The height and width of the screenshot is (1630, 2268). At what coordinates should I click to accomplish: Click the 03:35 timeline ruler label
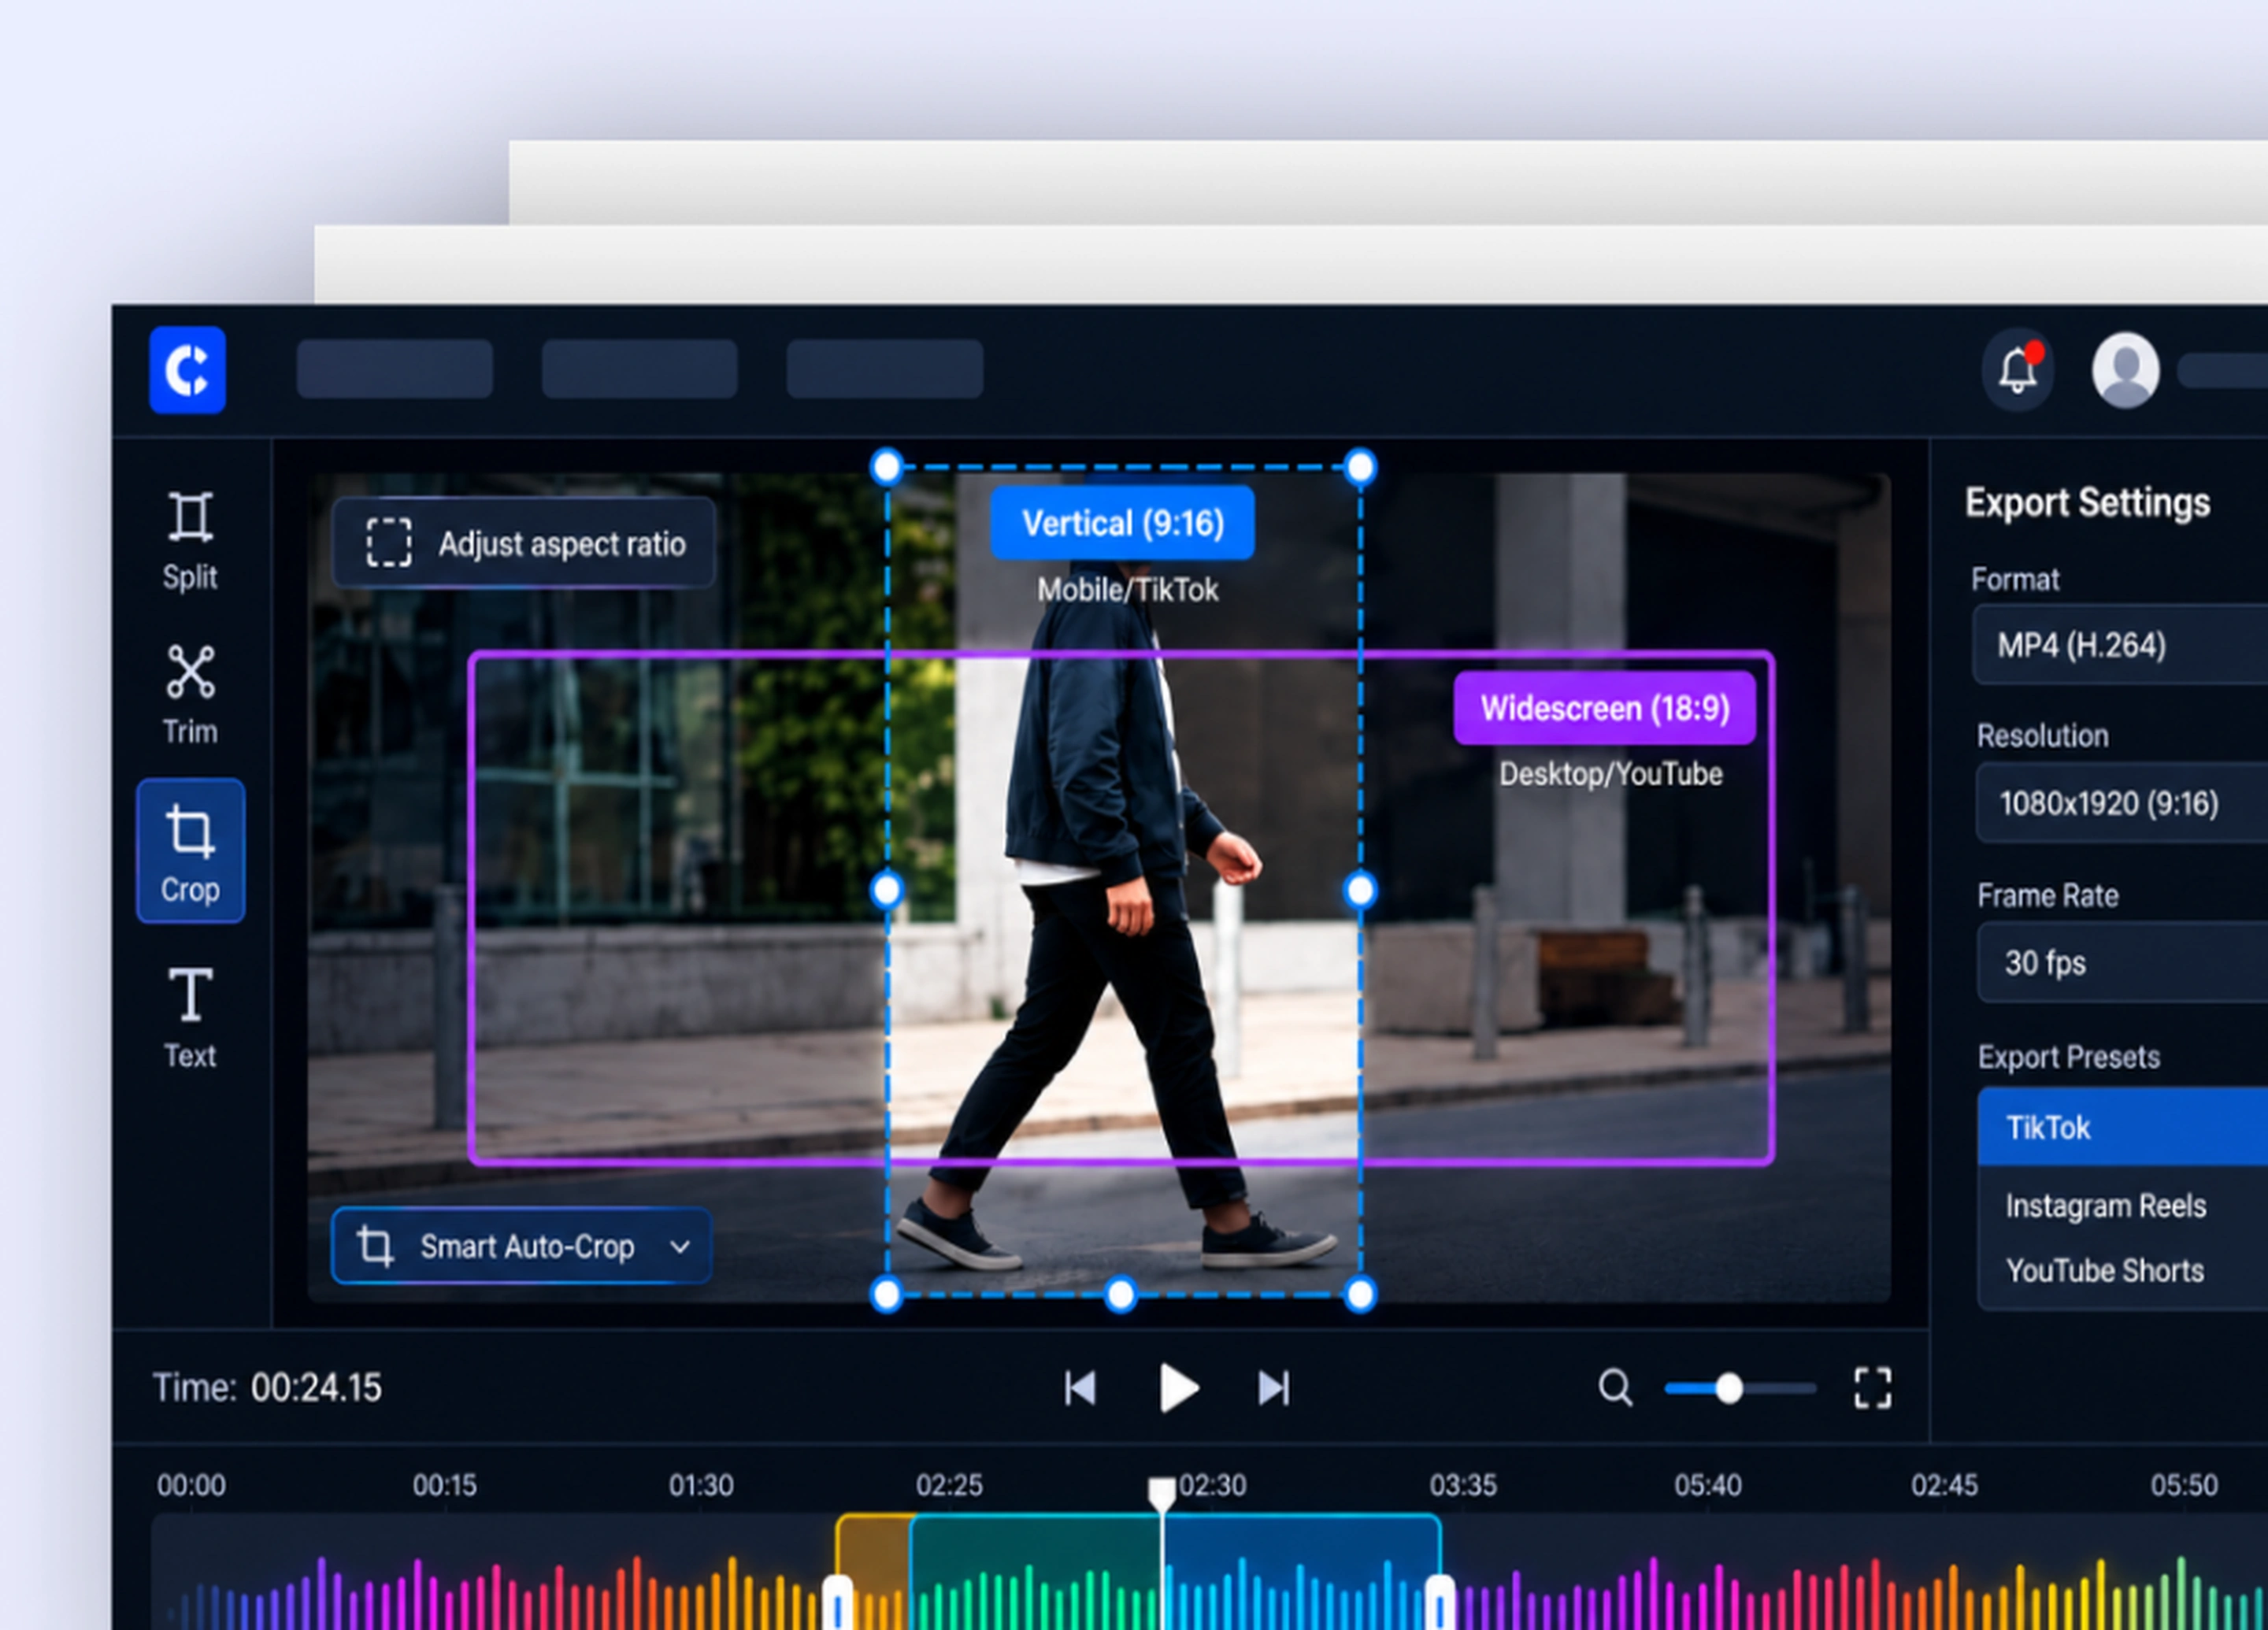pyautogui.click(x=1462, y=1485)
